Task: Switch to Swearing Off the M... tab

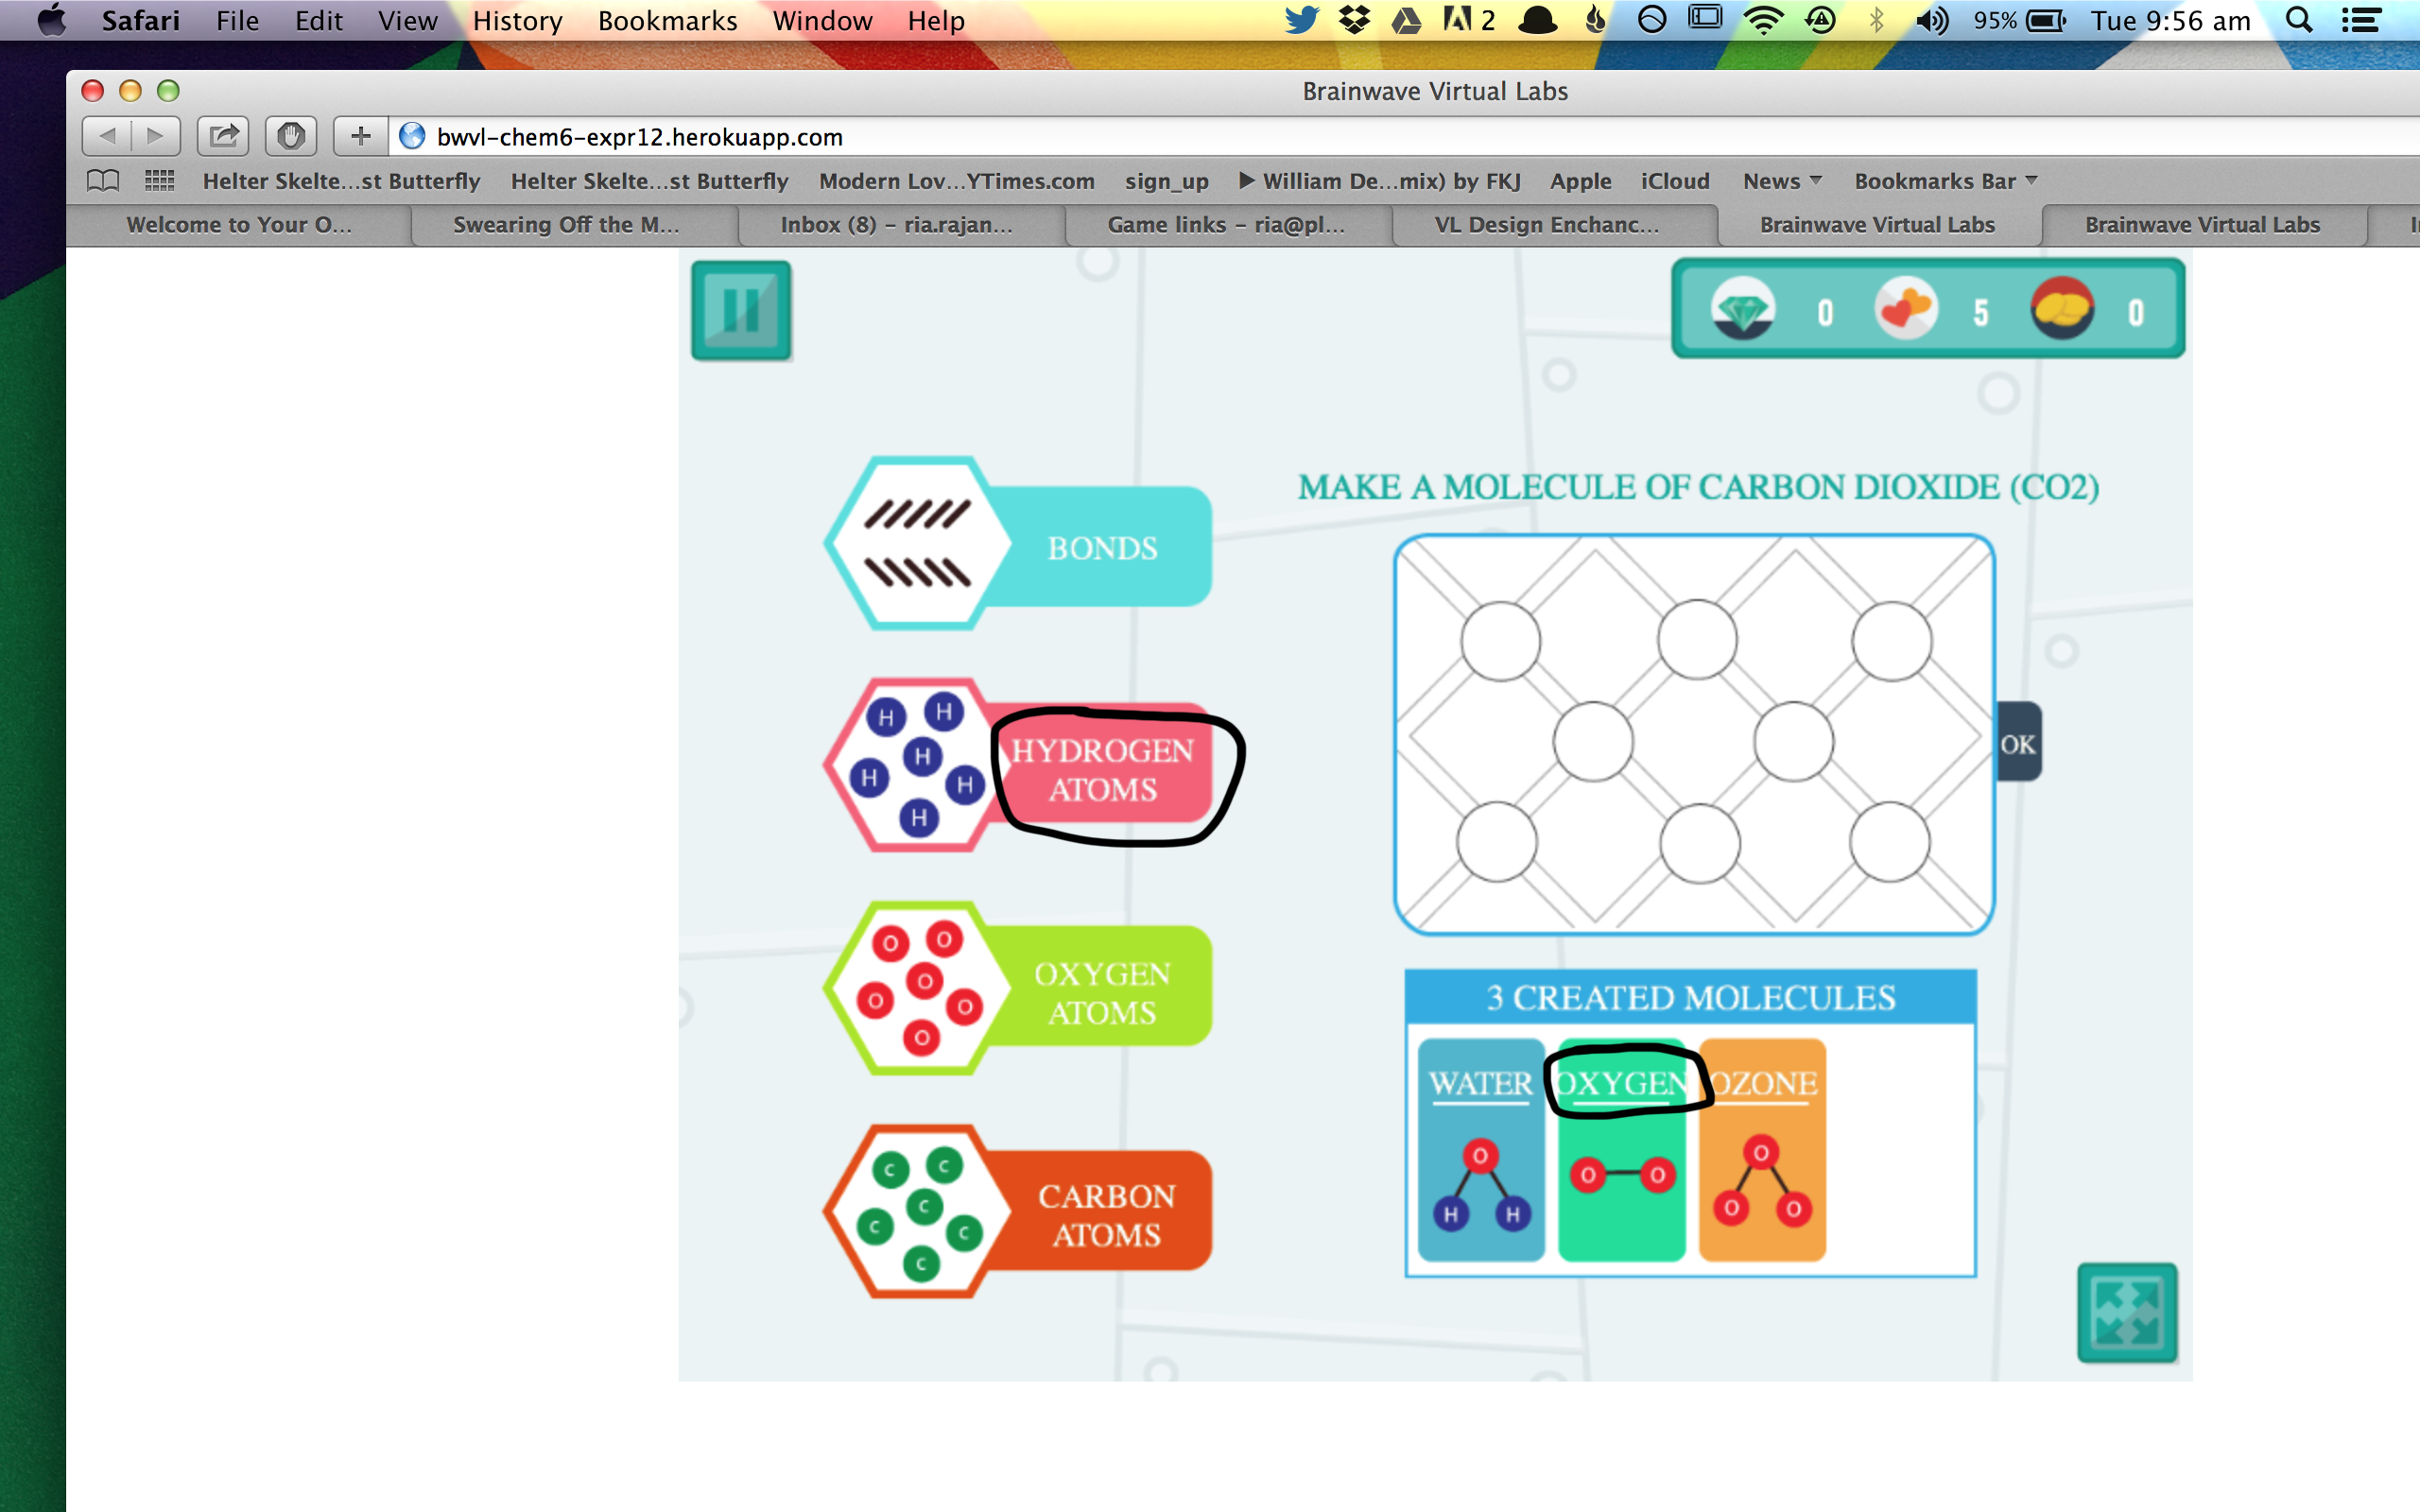Action: 566,225
